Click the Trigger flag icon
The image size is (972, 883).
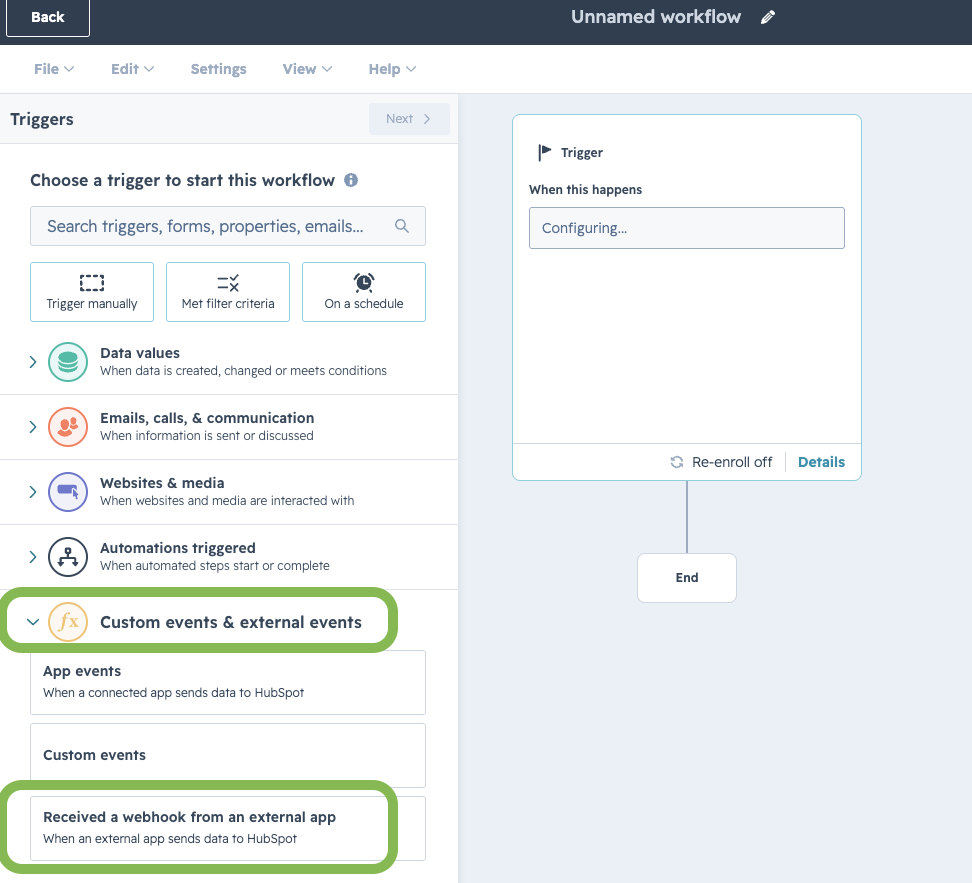coord(544,152)
